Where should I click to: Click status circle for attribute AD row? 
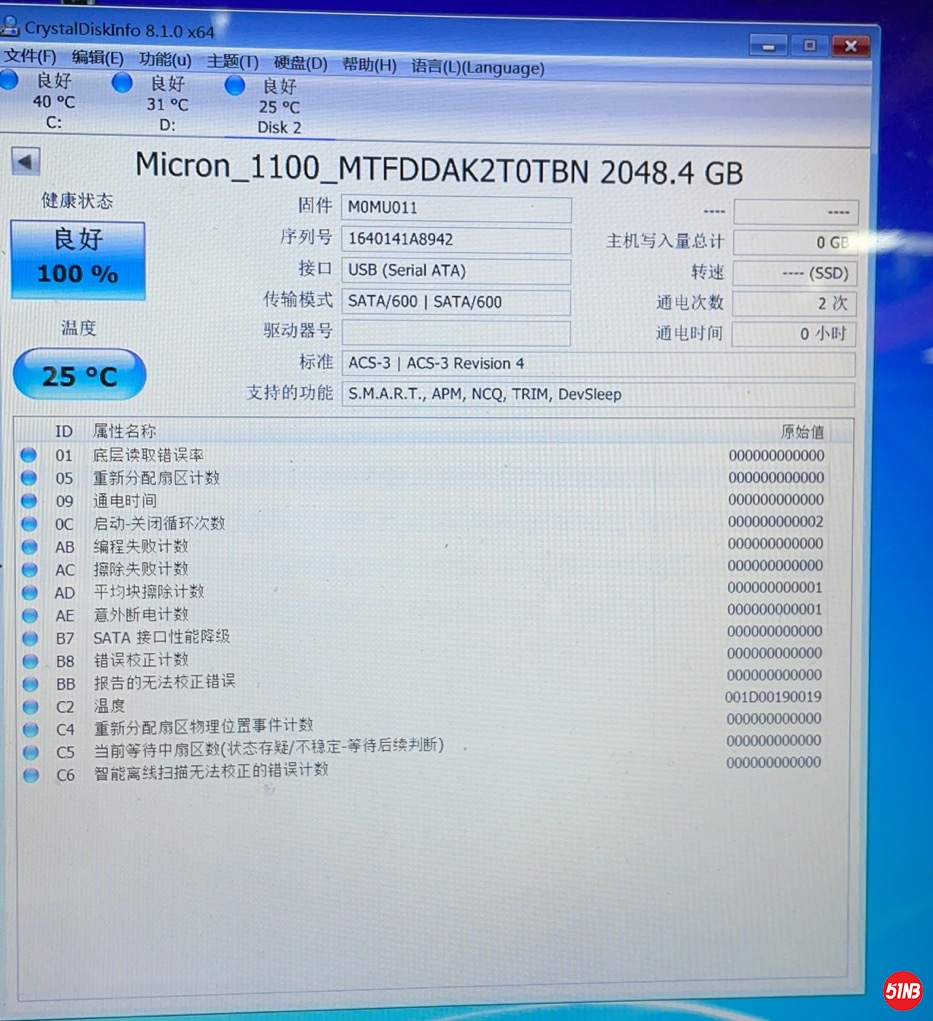[29, 592]
